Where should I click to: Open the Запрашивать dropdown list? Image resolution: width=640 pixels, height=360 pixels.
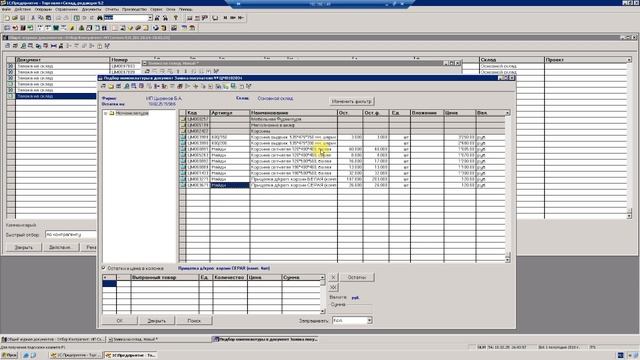(x=369, y=321)
